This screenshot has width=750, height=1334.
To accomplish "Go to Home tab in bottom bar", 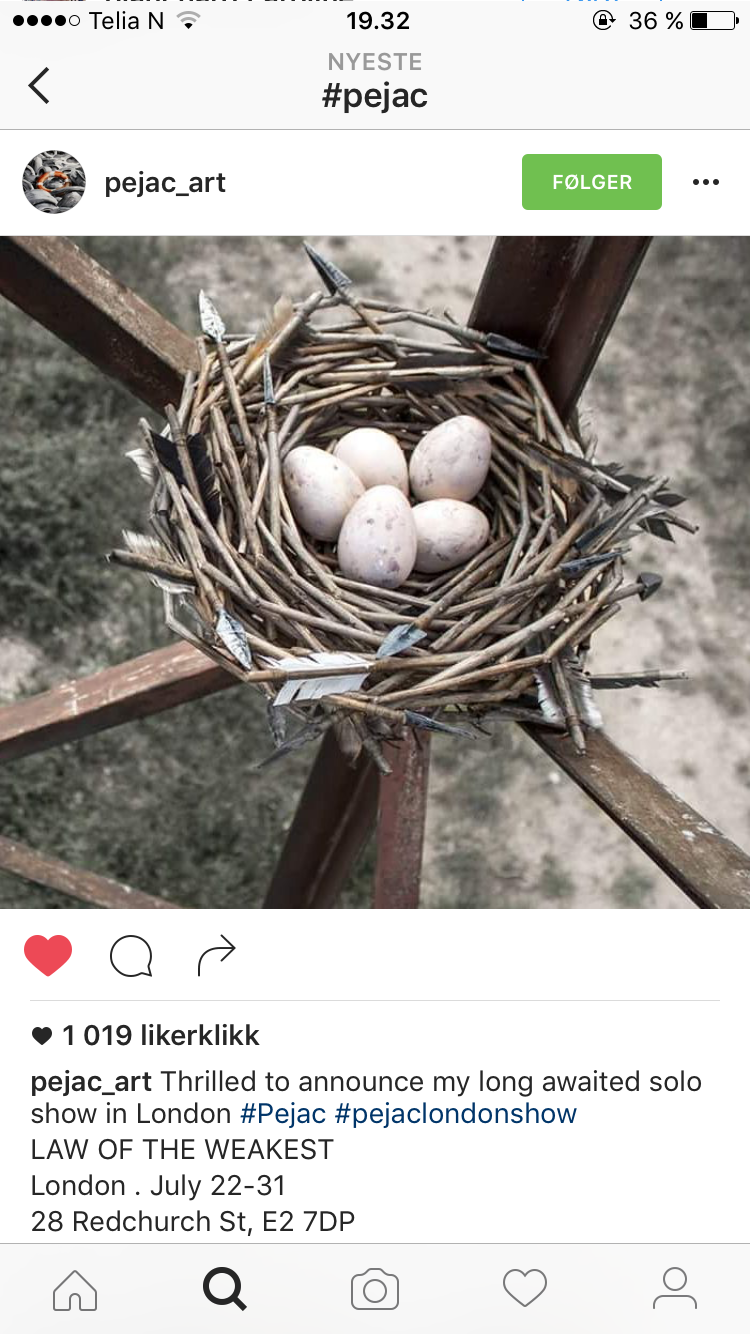I will 75,1289.
